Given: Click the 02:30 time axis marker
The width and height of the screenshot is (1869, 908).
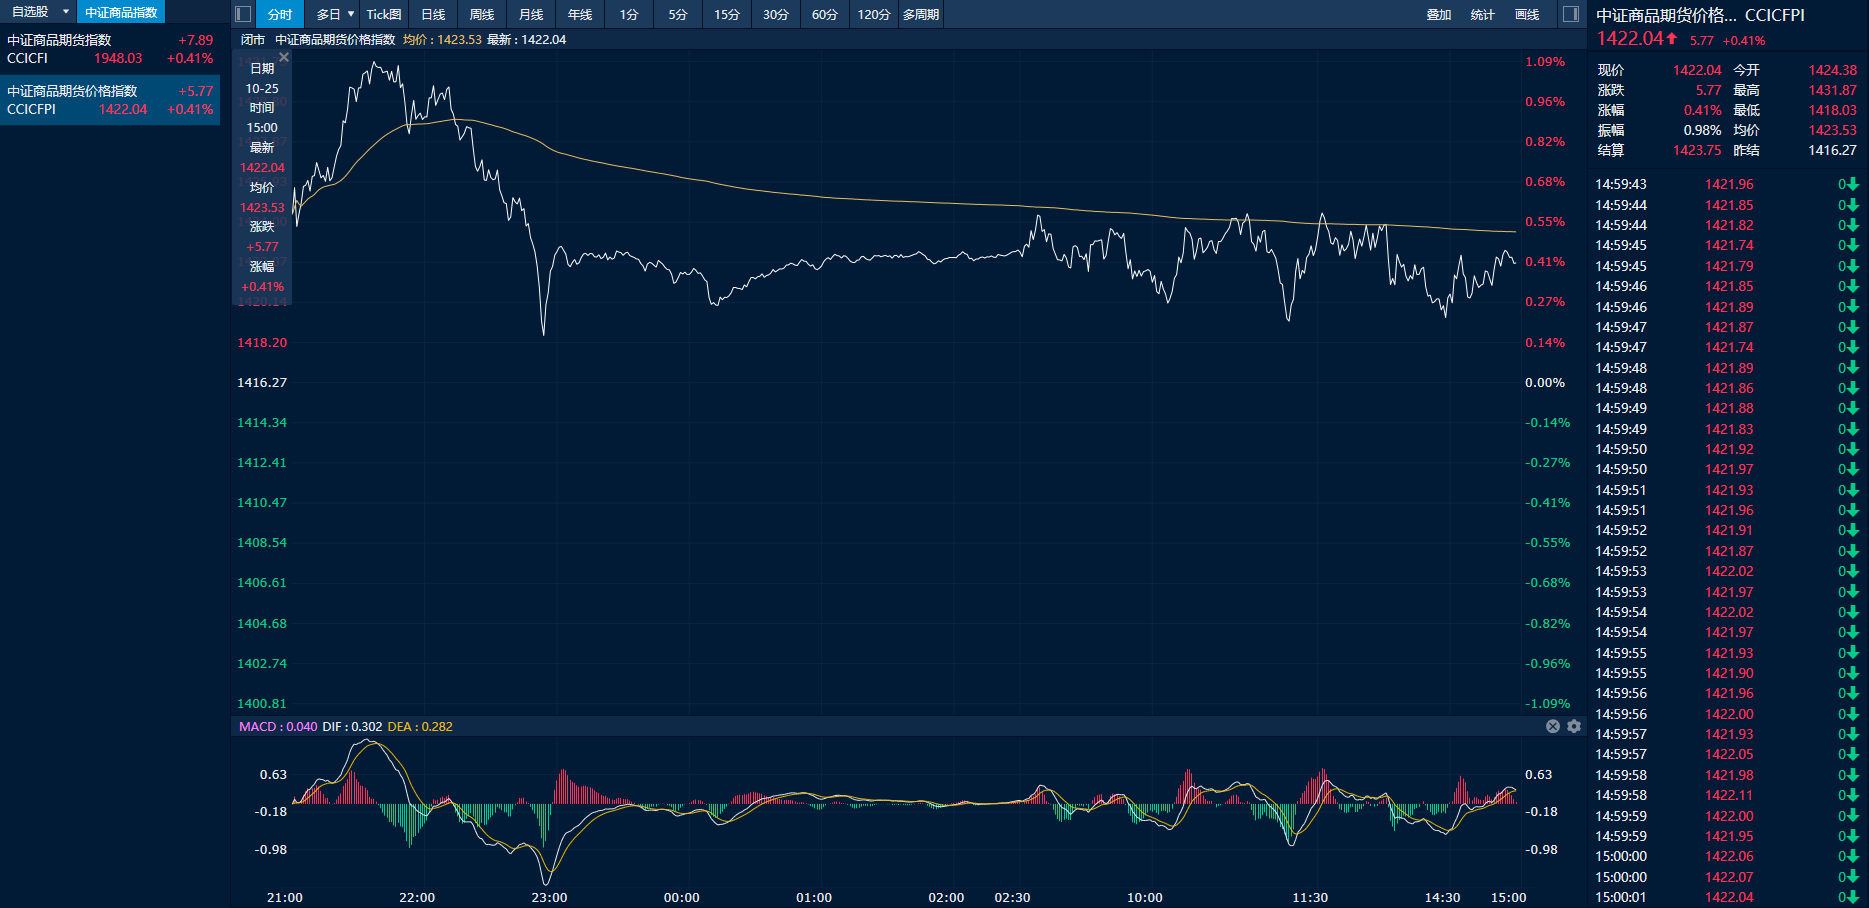Looking at the screenshot, I should click(1012, 897).
